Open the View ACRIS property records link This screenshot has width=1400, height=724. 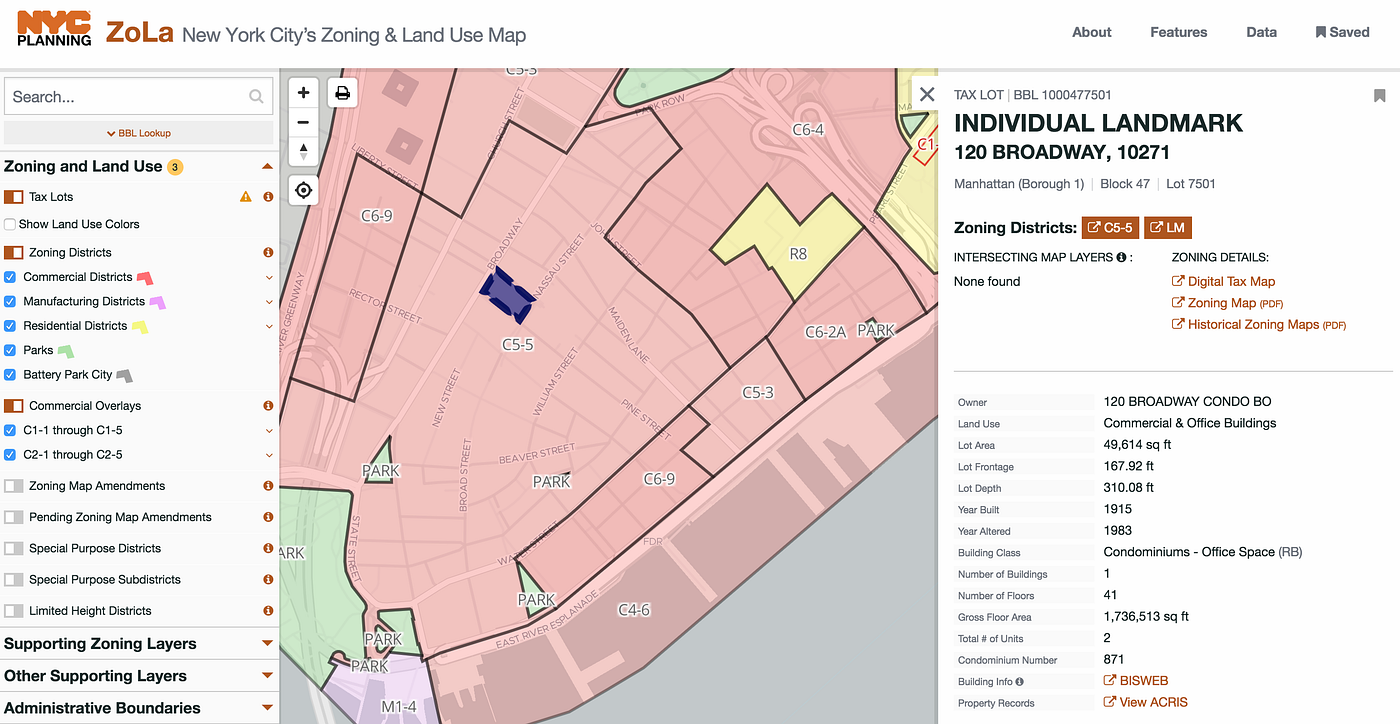pos(1146,702)
